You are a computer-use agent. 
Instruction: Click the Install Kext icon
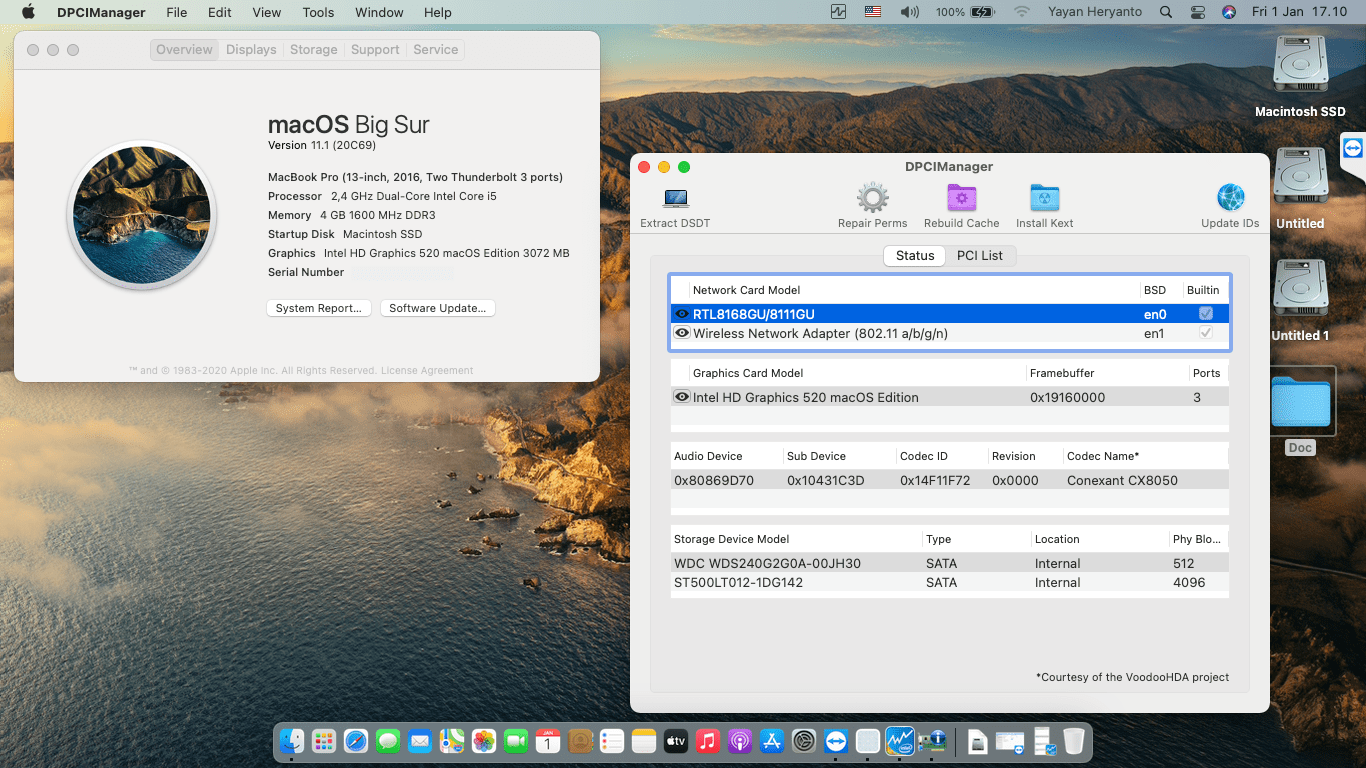click(x=1044, y=198)
